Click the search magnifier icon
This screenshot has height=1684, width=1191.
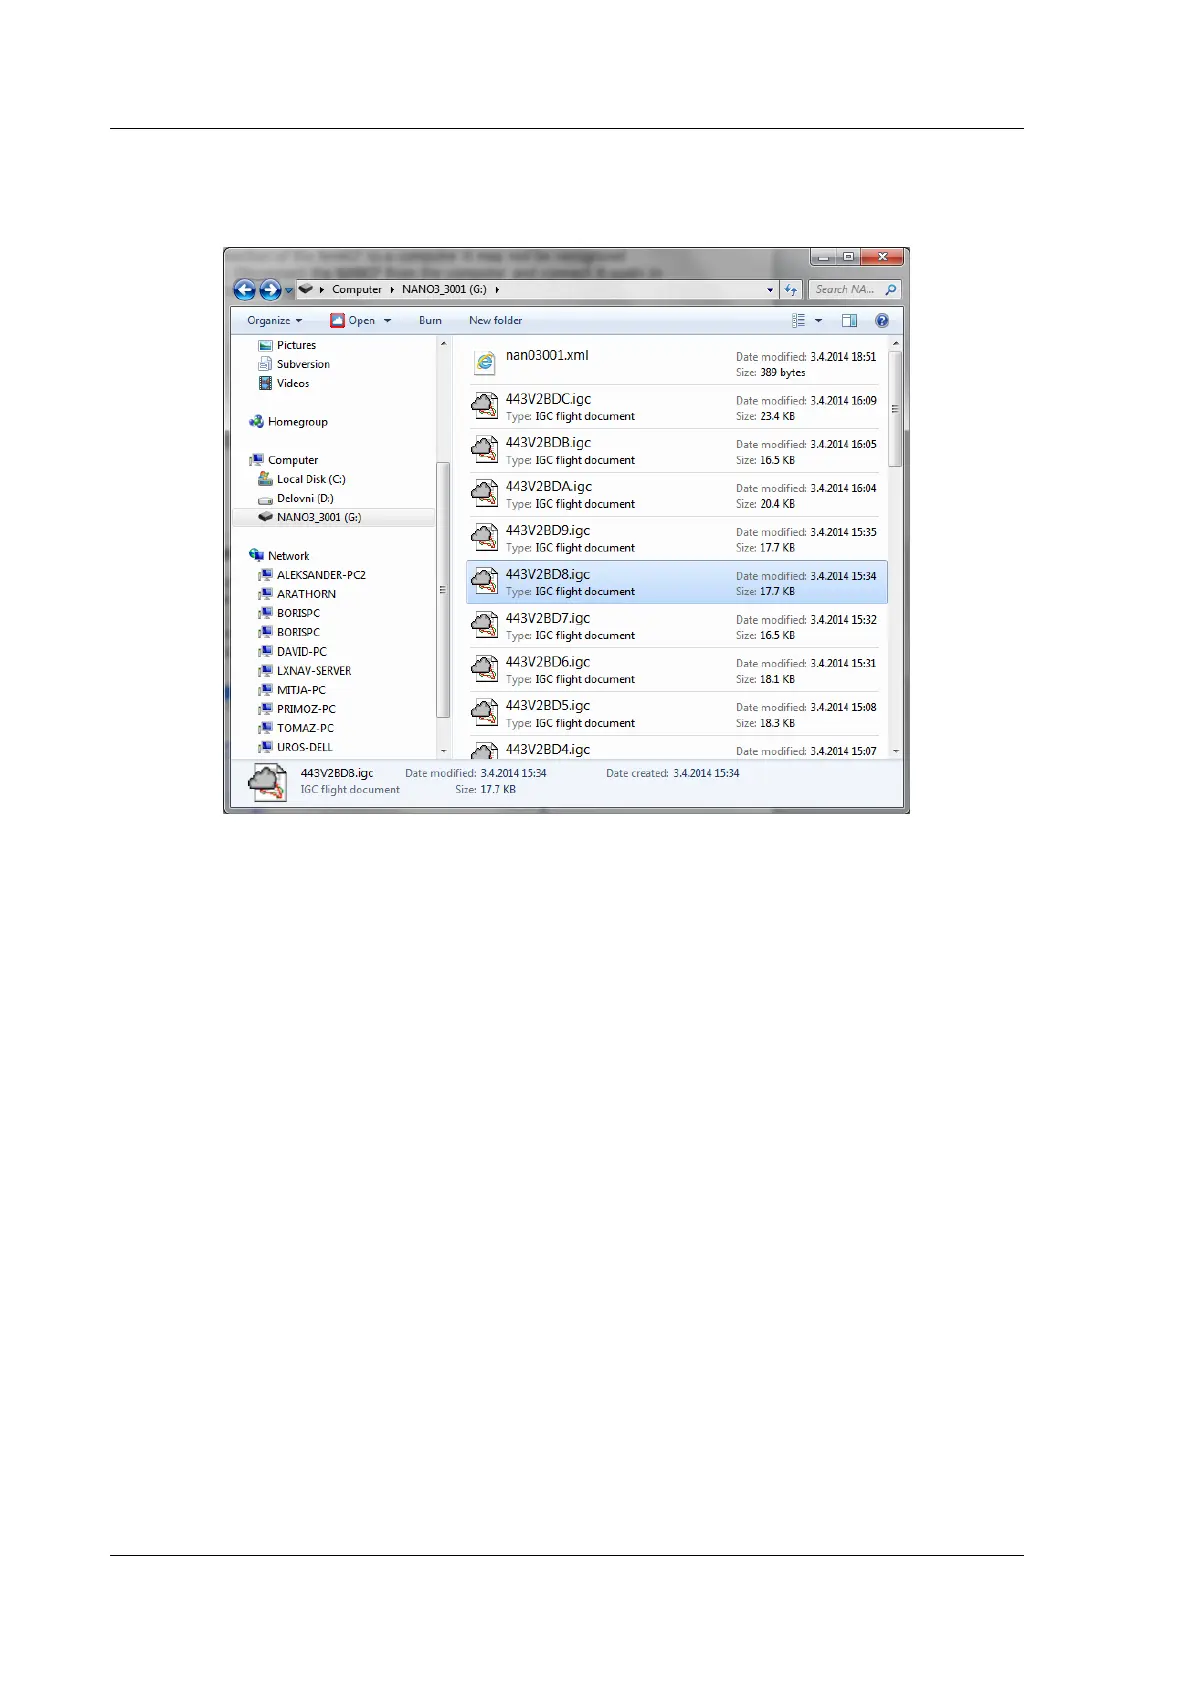pyautogui.click(x=890, y=290)
